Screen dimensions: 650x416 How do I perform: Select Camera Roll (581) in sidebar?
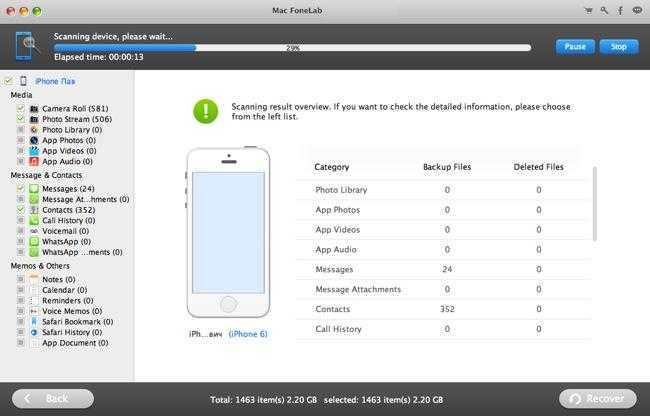75,109
